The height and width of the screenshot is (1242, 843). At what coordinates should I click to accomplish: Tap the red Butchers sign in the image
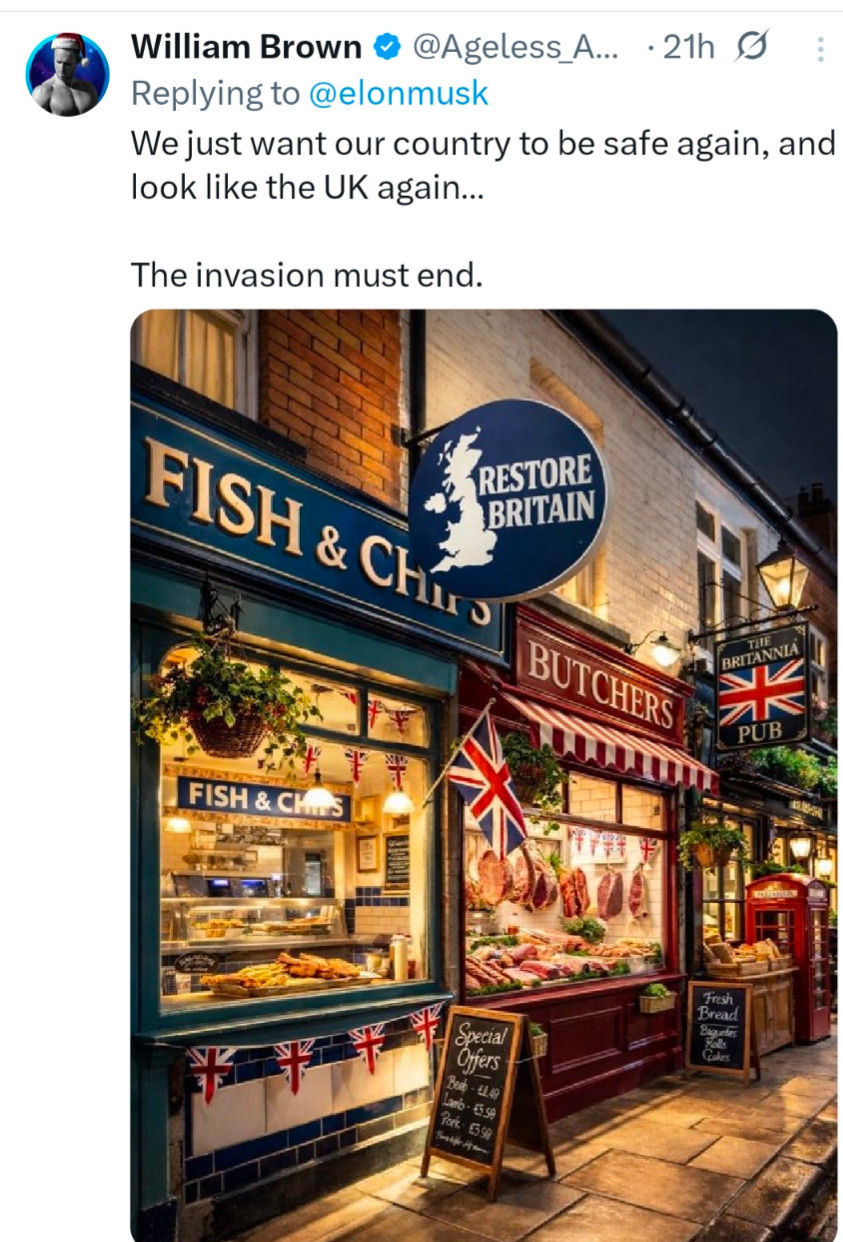pos(601,685)
